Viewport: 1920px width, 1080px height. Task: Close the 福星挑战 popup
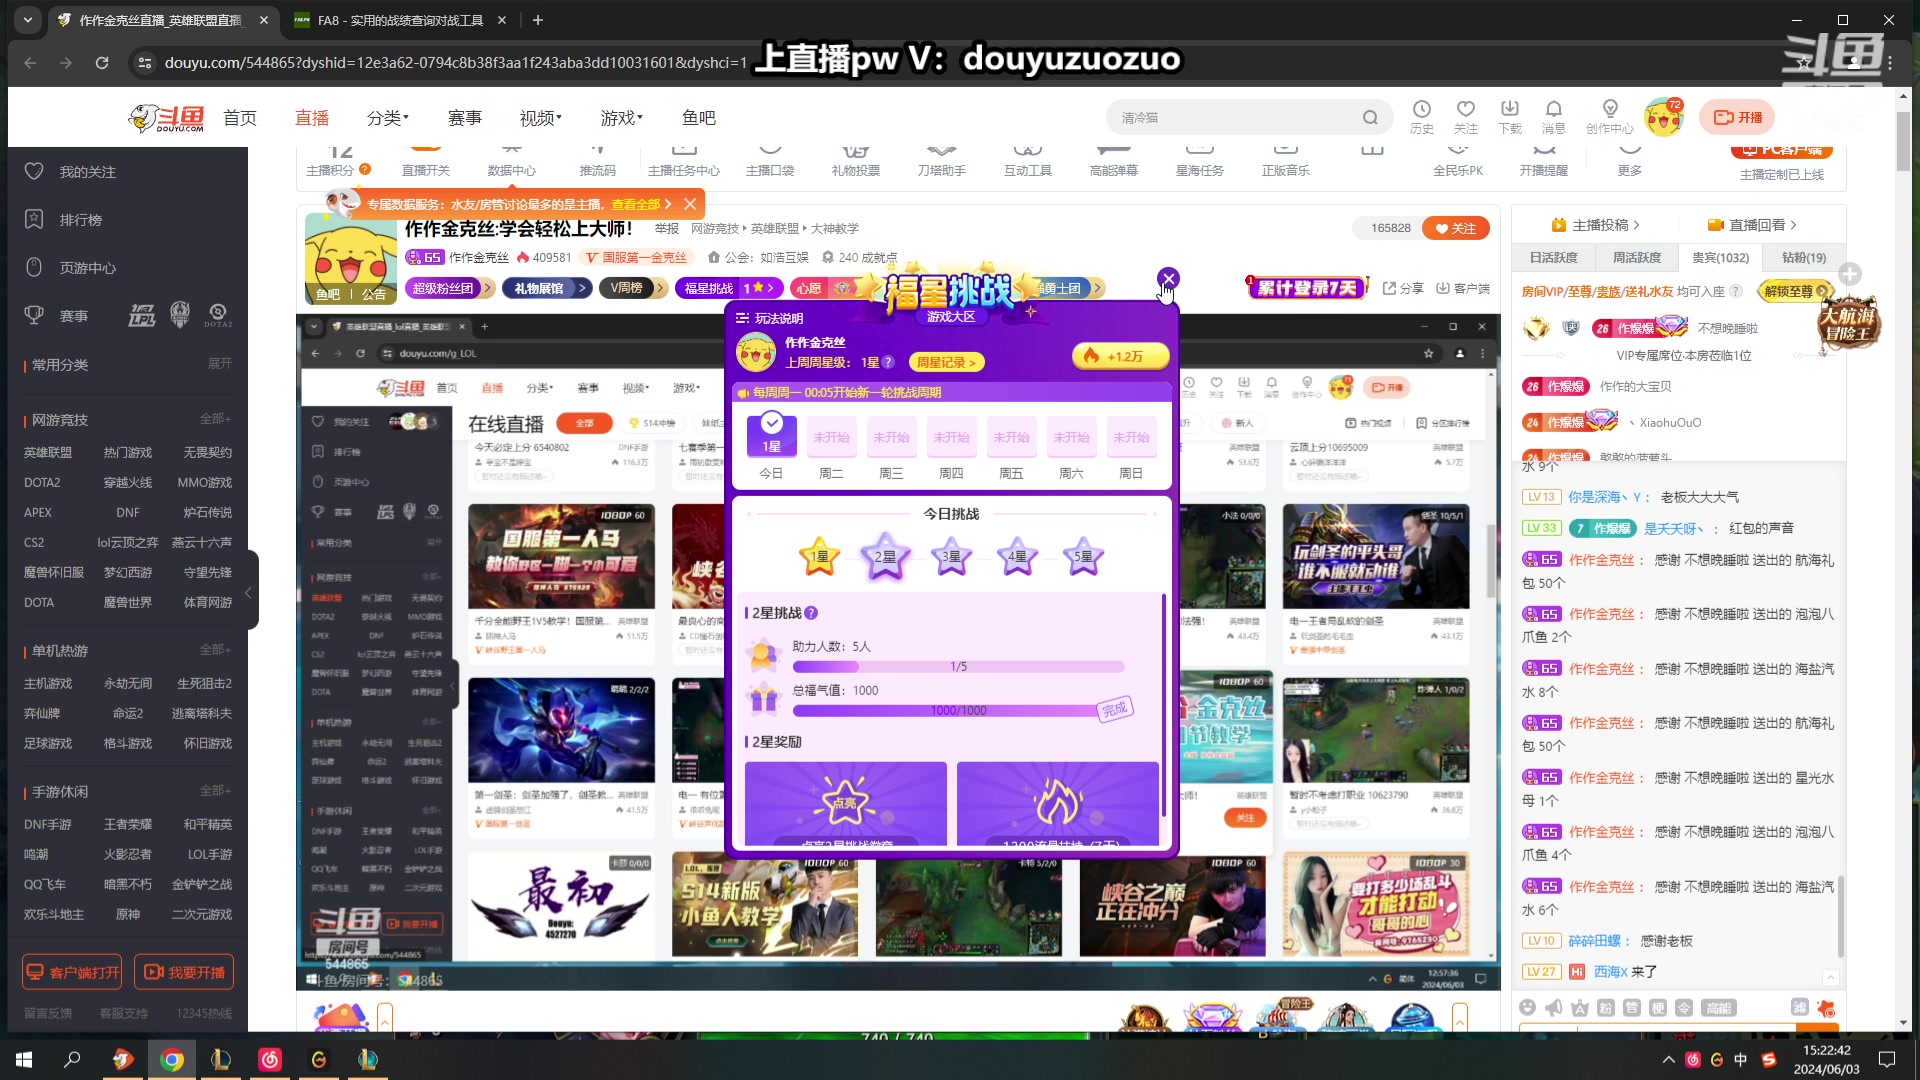pos(1168,279)
